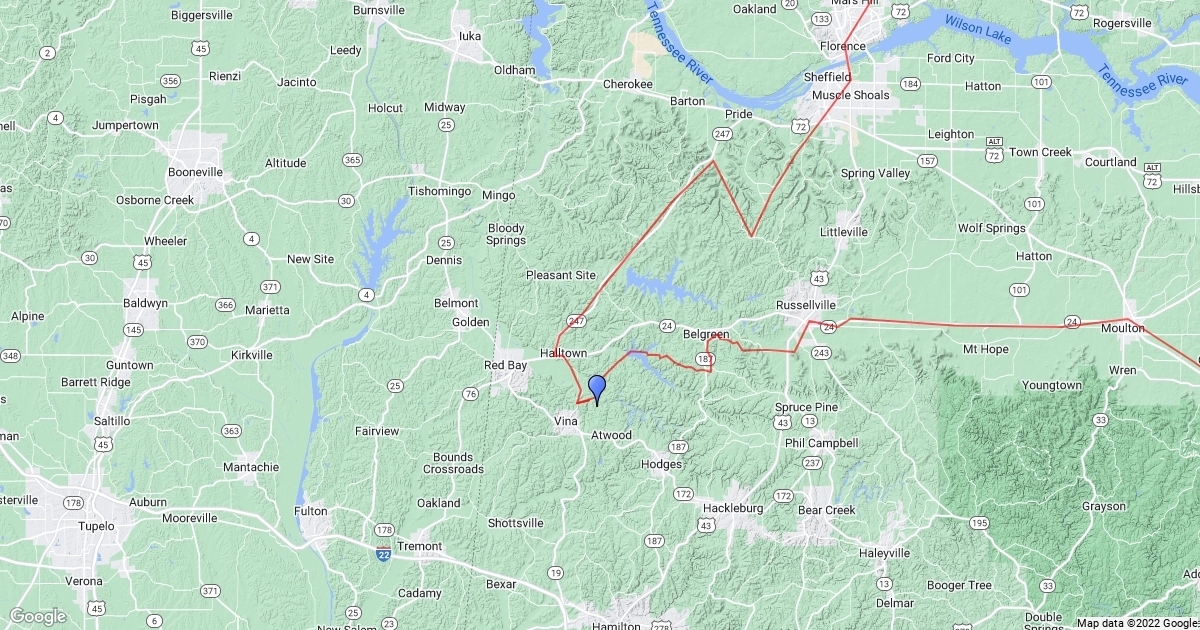
Task: Select route 184 shield near Muscle Shoals
Action: tap(910, 84)
